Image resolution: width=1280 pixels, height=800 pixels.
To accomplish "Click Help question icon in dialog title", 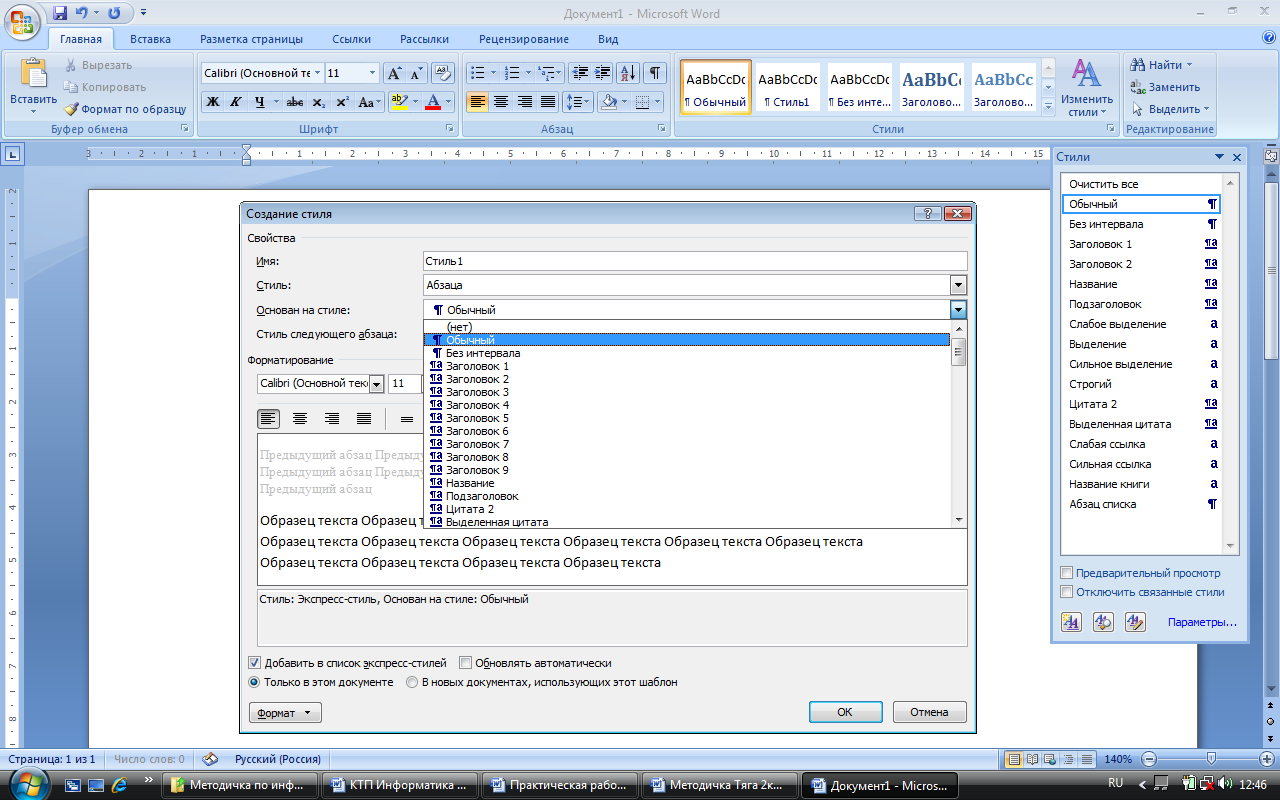I will [927, 214].
